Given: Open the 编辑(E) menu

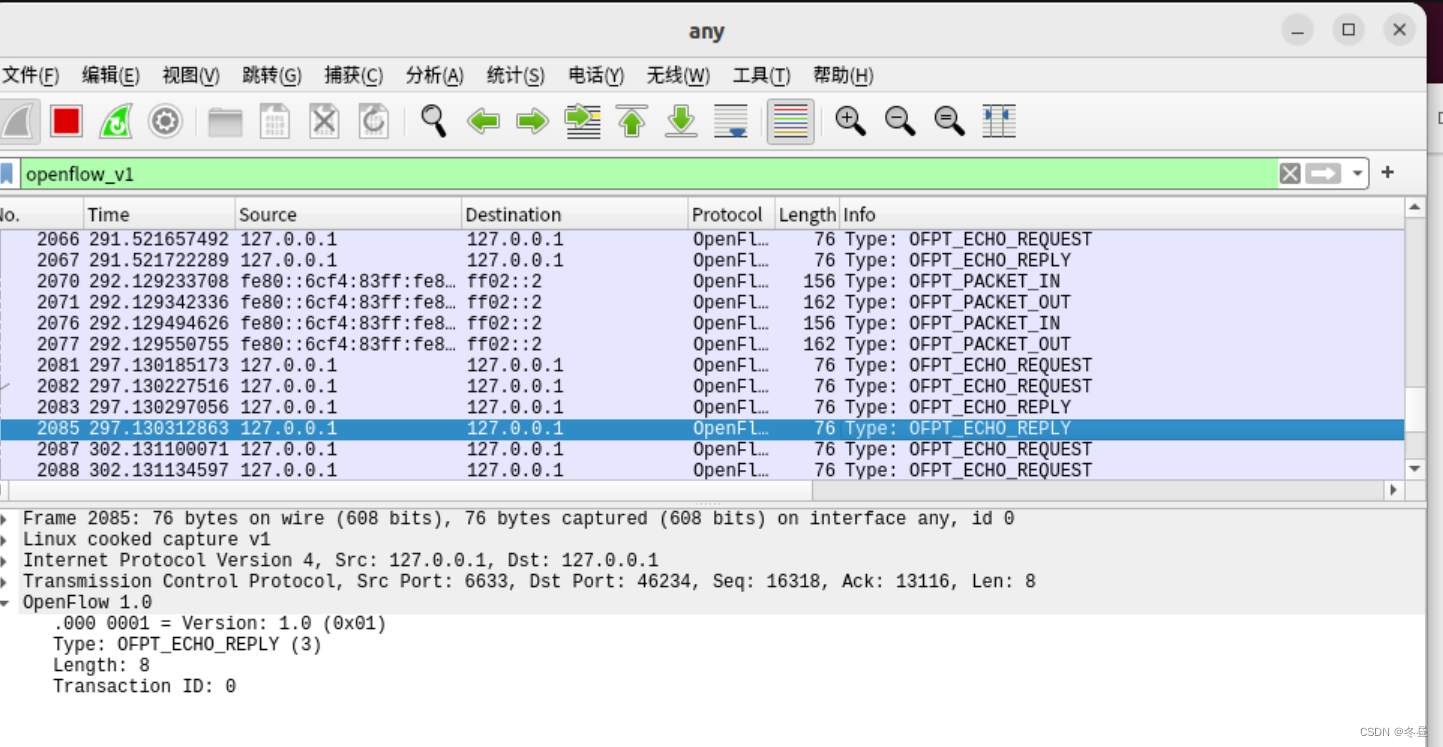Looking at the screenshot, I should (110, 76).
